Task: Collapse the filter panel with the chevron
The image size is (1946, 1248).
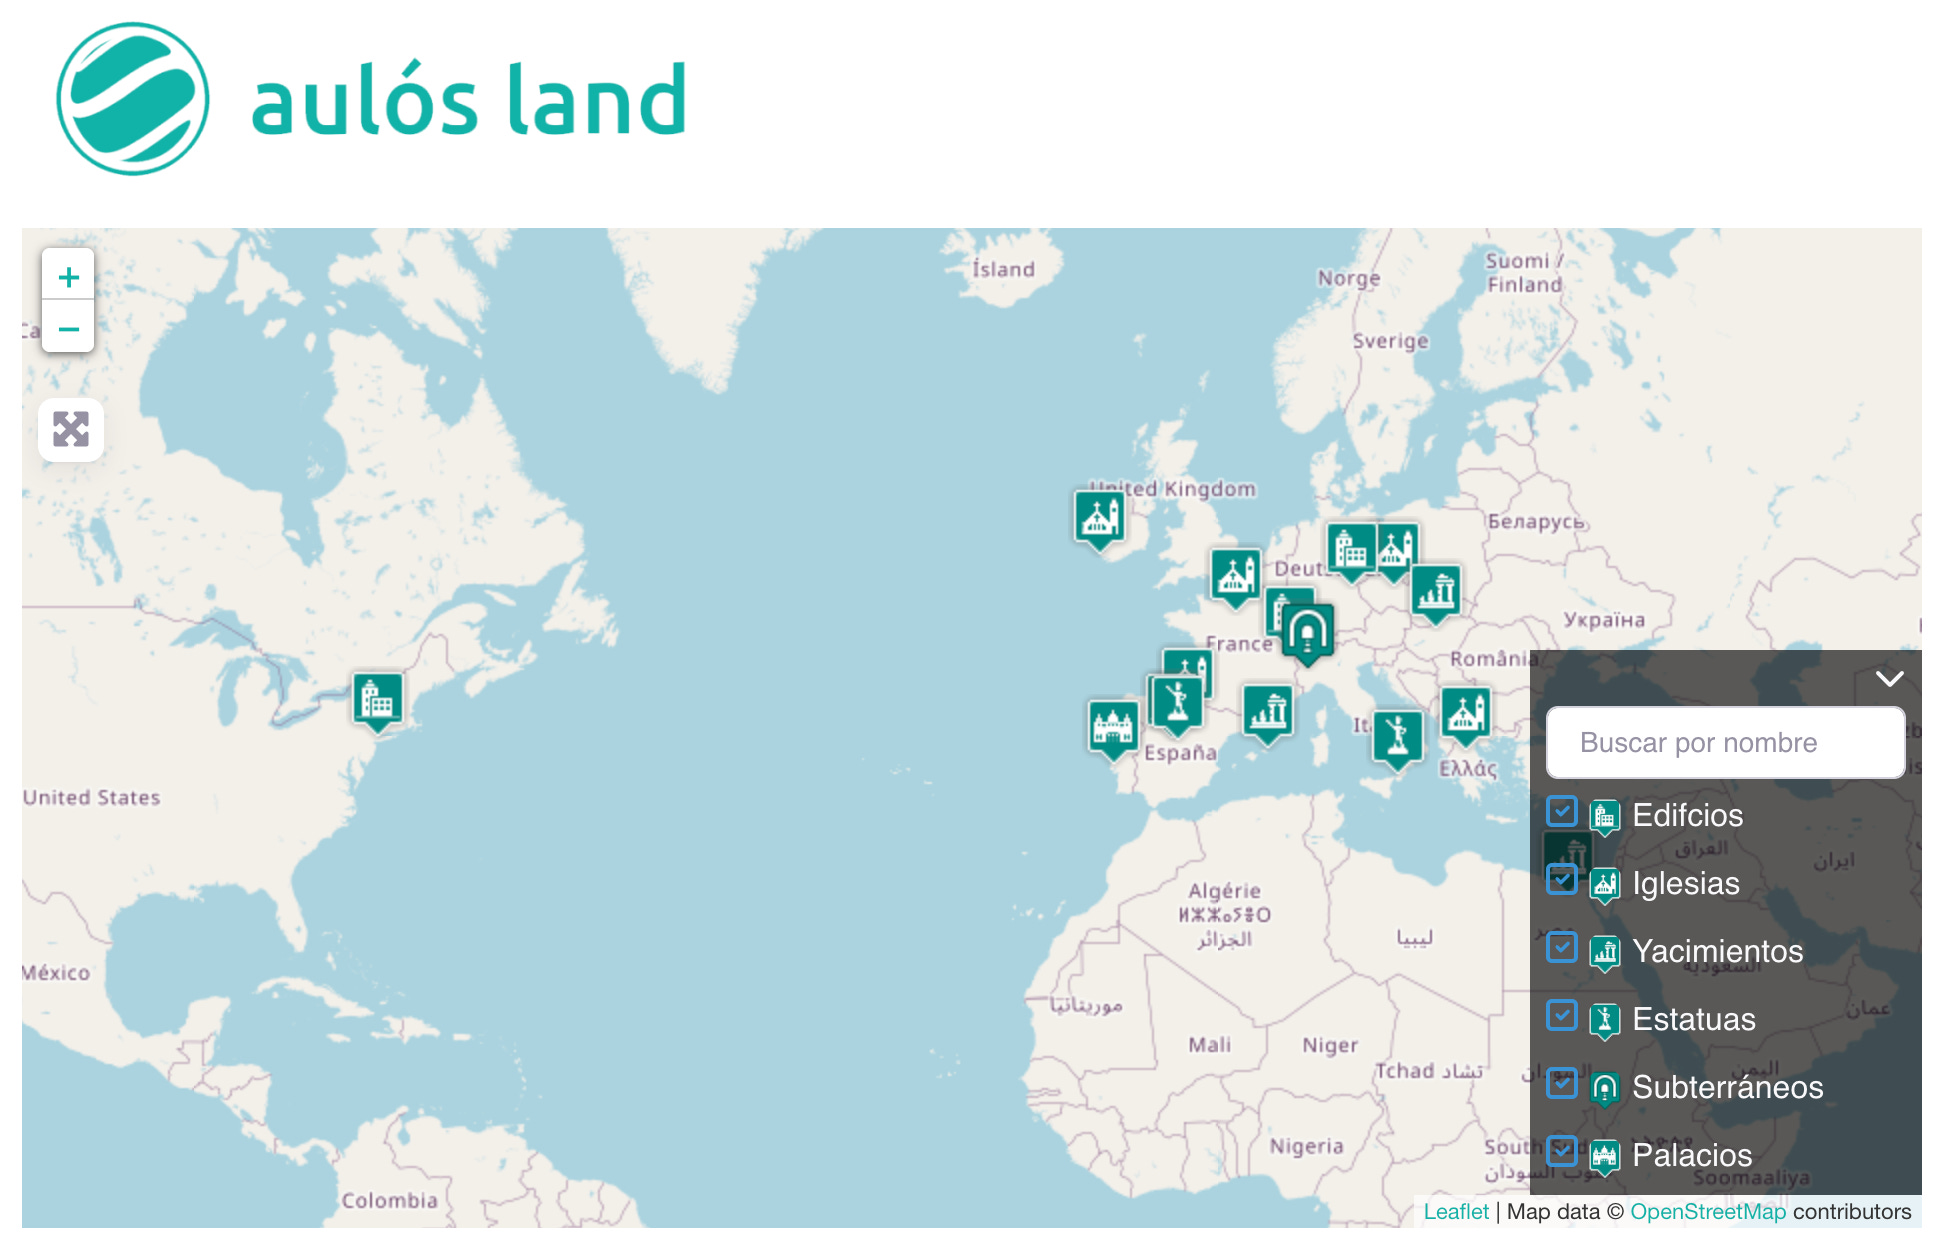Action: click(1889, 679)
